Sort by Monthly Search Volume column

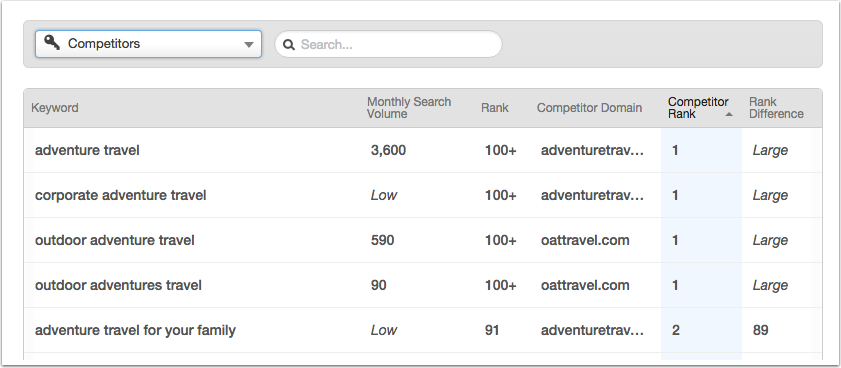pyautogui.click(x=409, y=108)
